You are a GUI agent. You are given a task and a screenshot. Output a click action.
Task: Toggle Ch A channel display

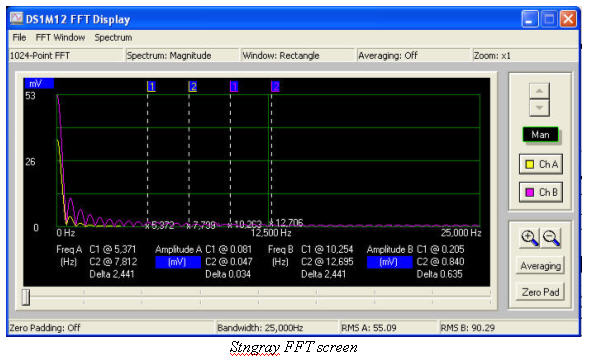541,164
